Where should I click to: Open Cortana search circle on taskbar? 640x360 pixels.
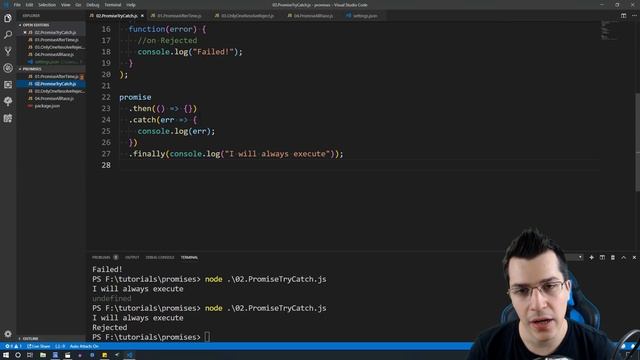tap(18, 355)
